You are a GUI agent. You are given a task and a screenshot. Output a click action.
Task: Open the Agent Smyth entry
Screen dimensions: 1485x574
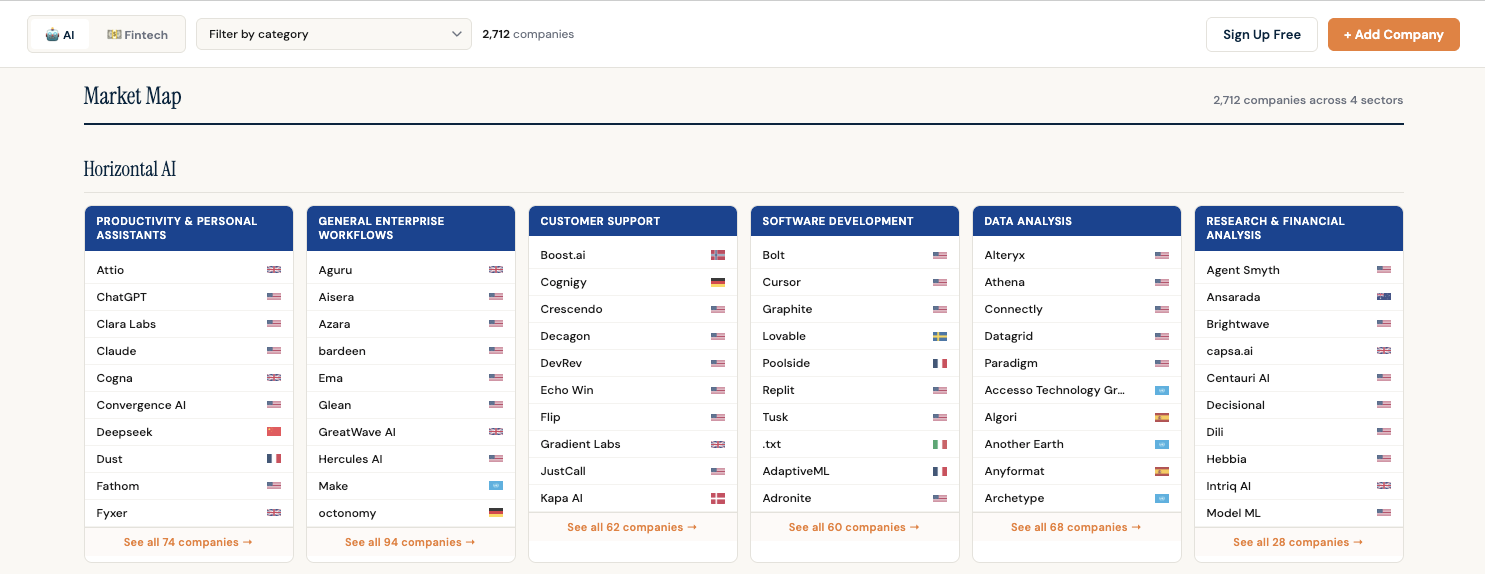coord(1299,270)
